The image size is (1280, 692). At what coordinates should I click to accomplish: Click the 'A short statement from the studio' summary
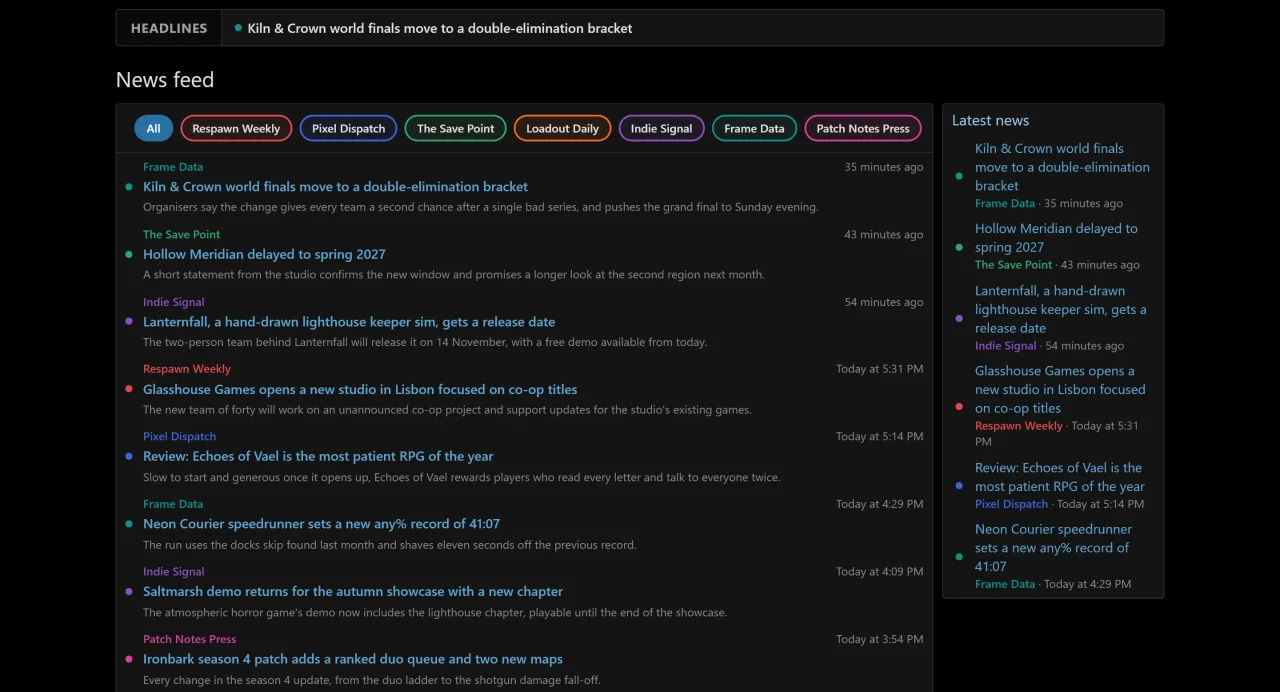pos(453,275)
